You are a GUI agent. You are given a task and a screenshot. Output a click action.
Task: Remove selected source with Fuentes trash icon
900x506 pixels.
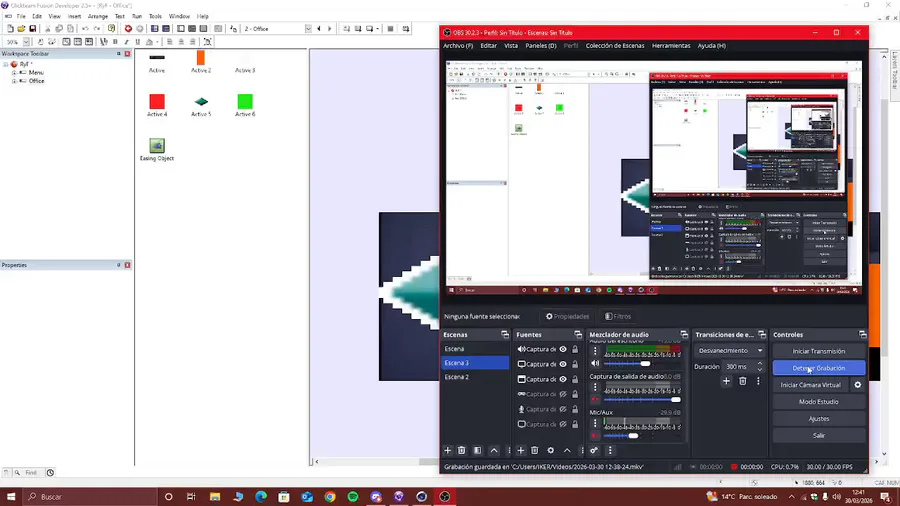click(534, 451)
